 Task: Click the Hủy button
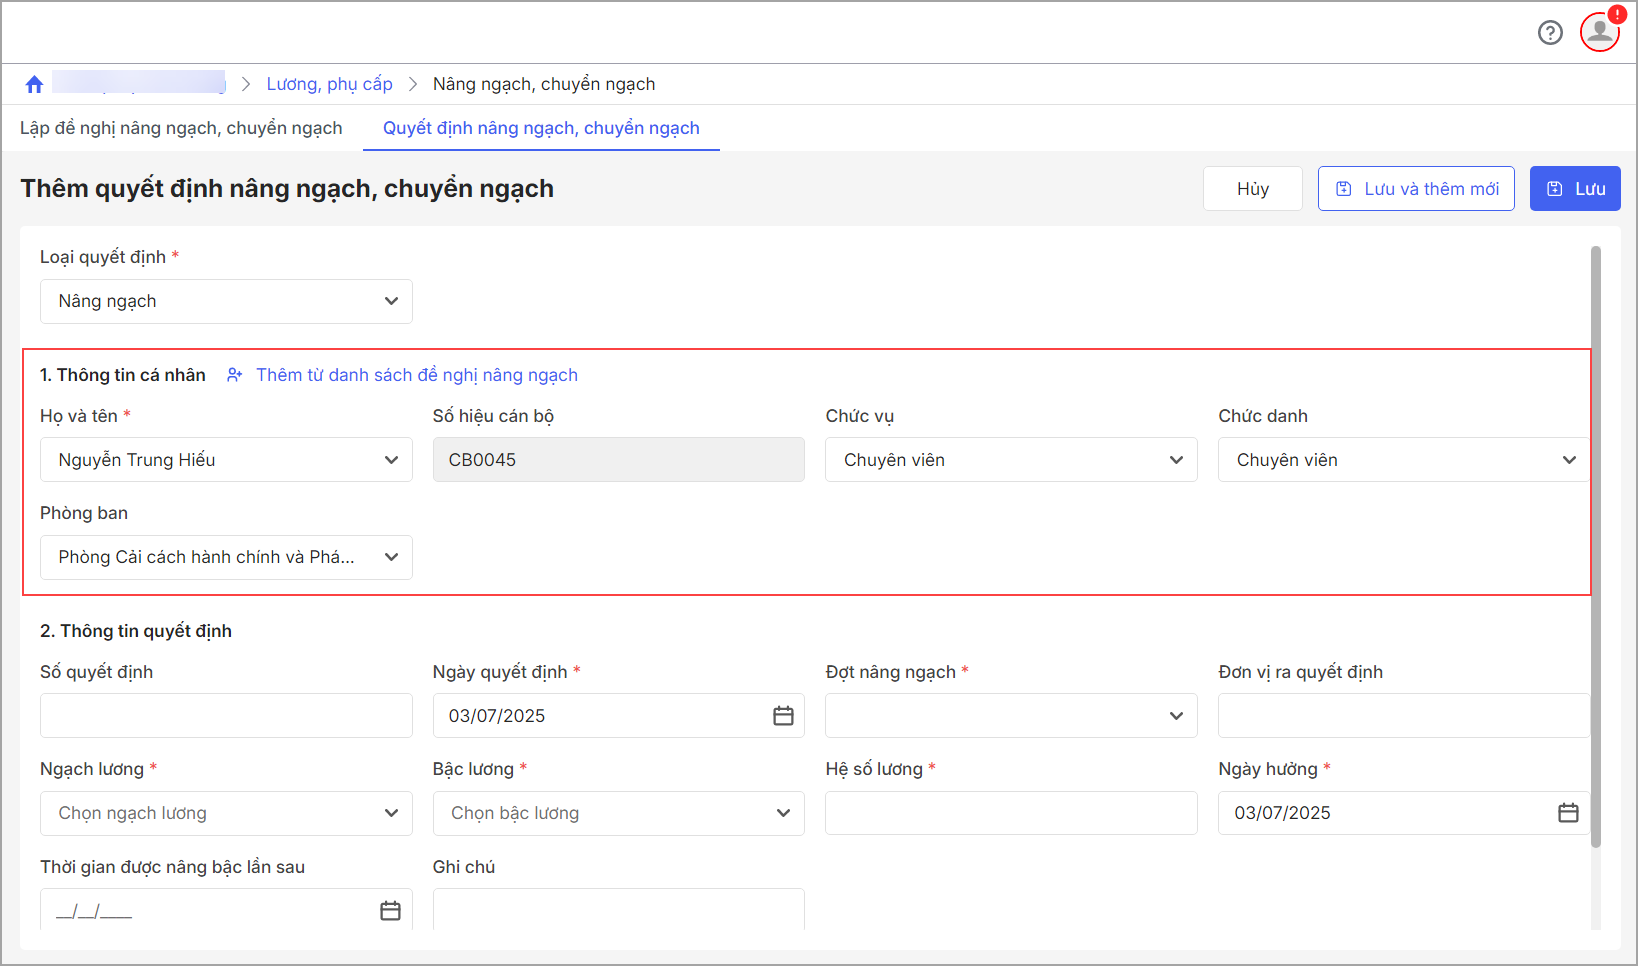point(1252,189)
